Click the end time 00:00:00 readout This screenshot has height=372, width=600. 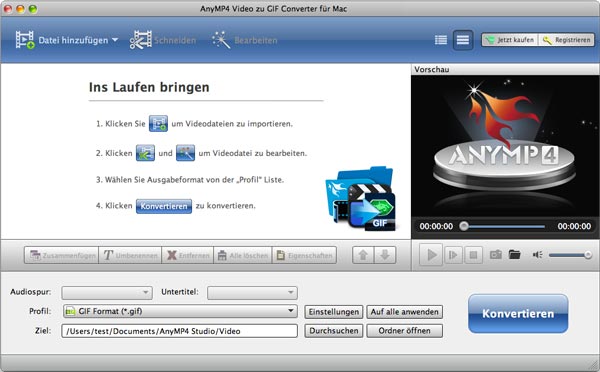pos(574,226)
